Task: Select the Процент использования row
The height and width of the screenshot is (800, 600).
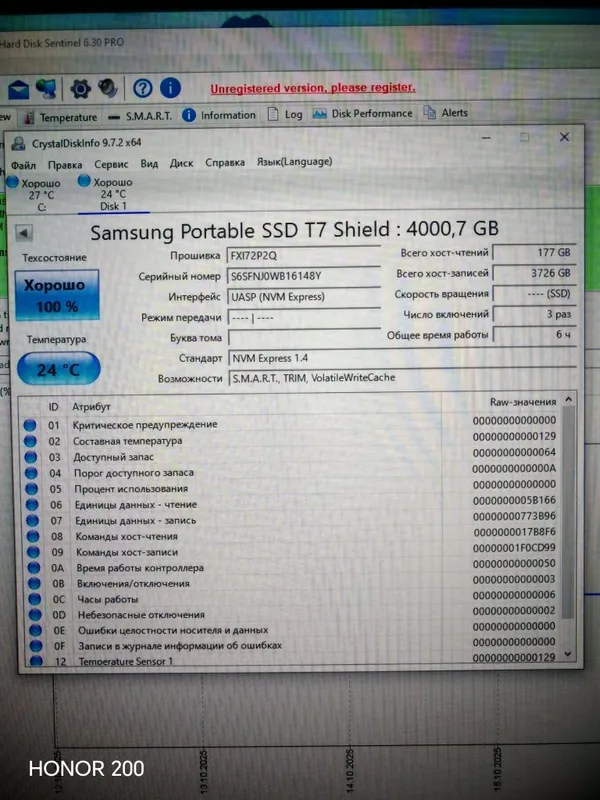Action: pyautogui.click(x=291, y=487)
